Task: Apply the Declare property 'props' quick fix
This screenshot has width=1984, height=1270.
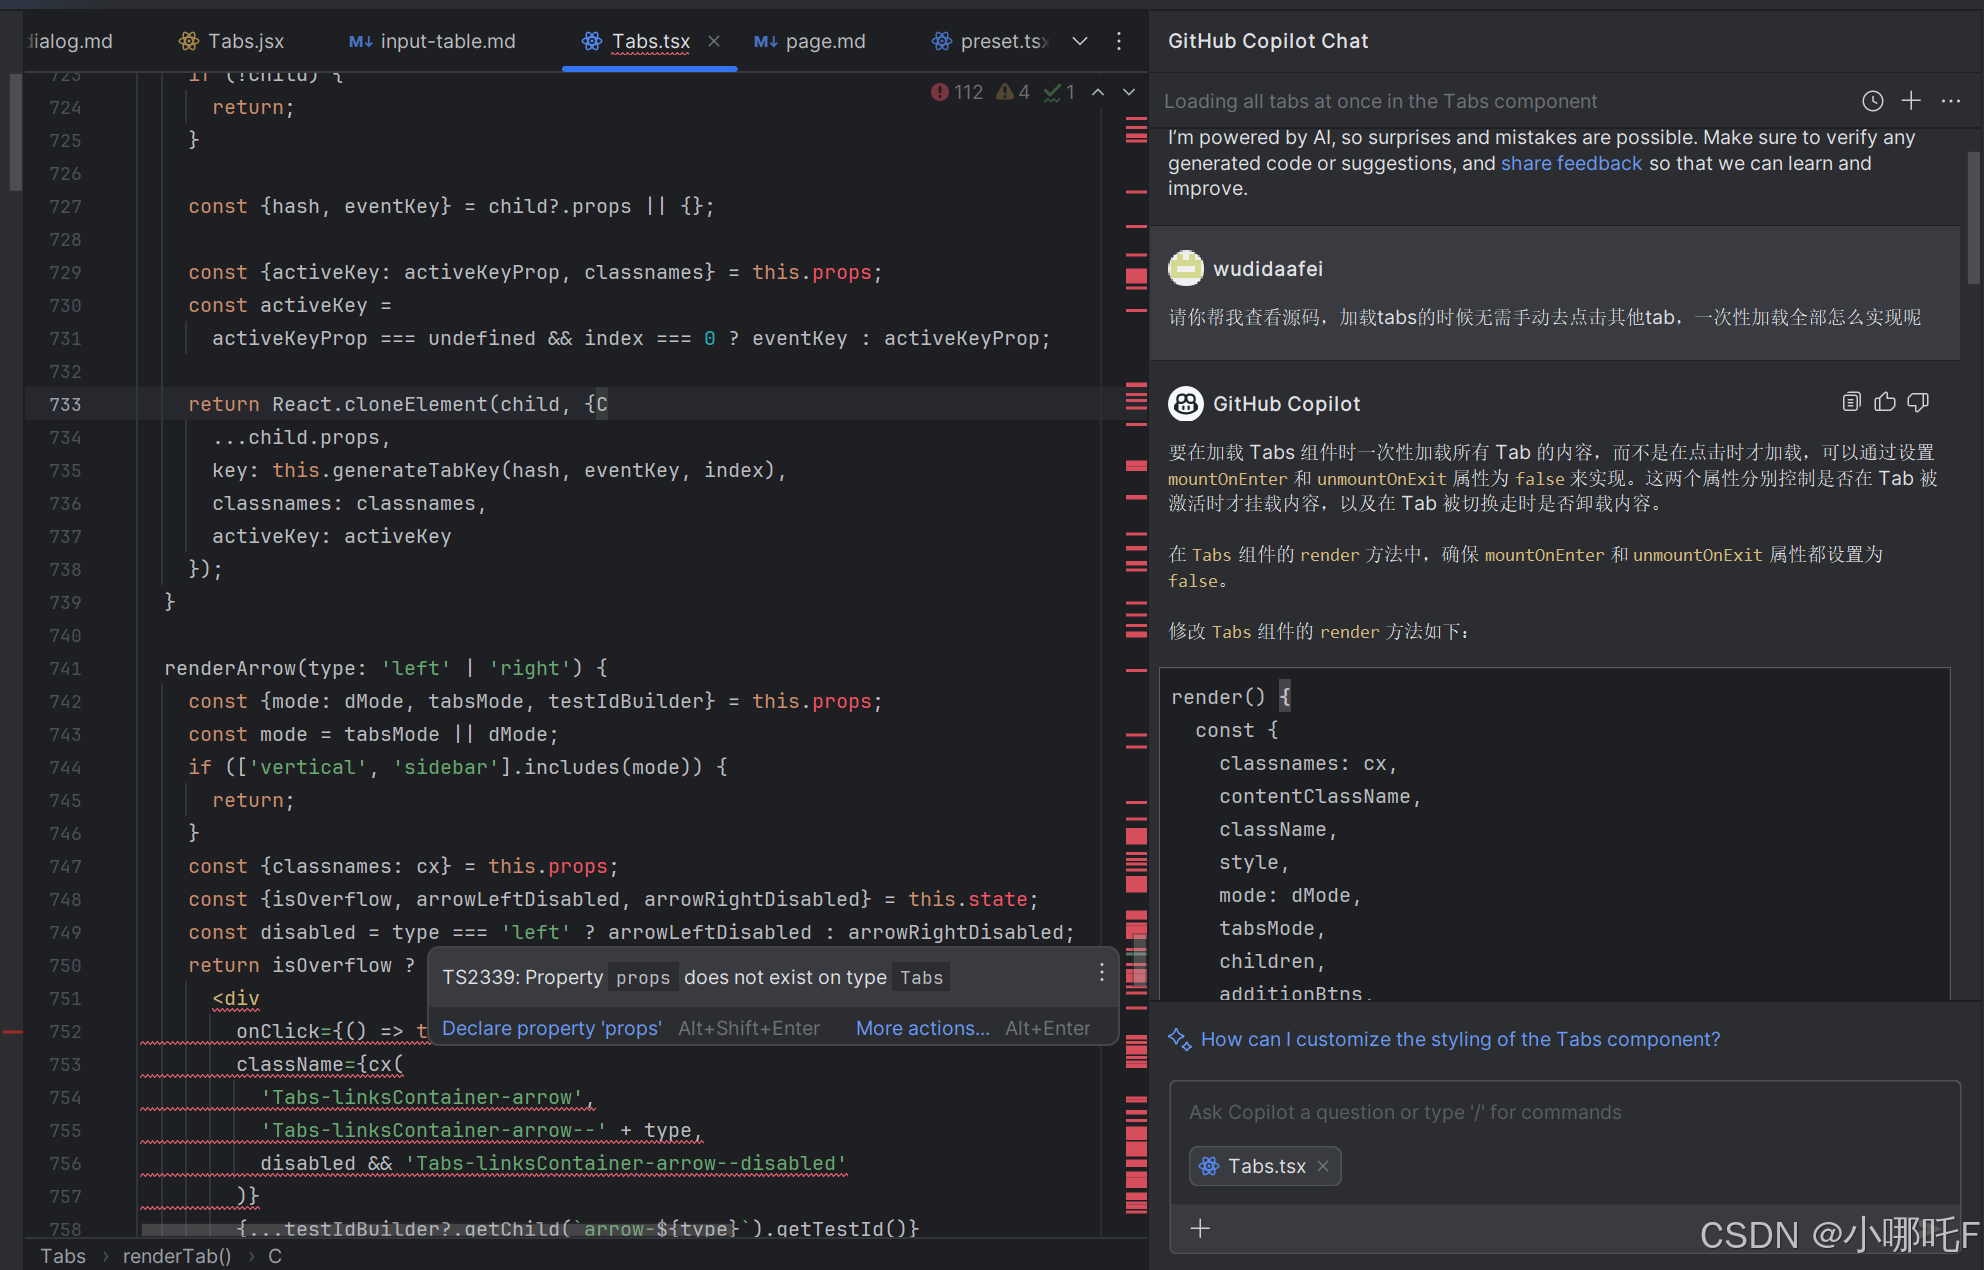Action: (551, 1028)
